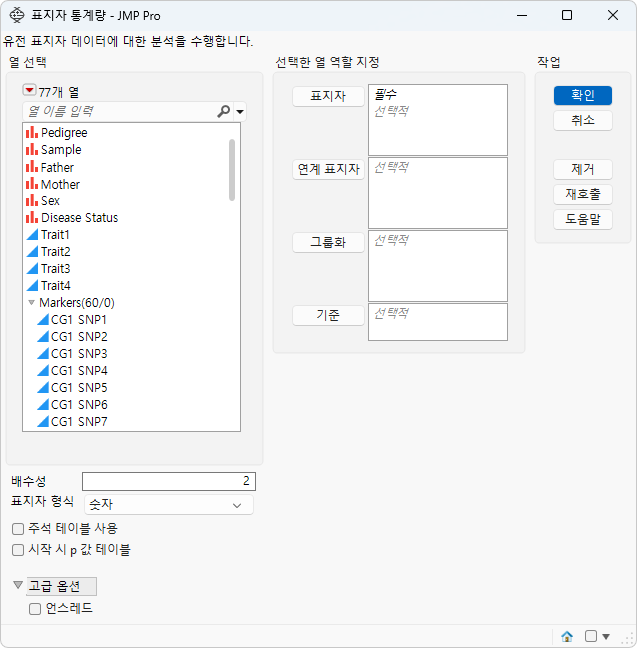
Task: Click the 배수성 value field
Action: pyautogui.click(x=169, y=481)
